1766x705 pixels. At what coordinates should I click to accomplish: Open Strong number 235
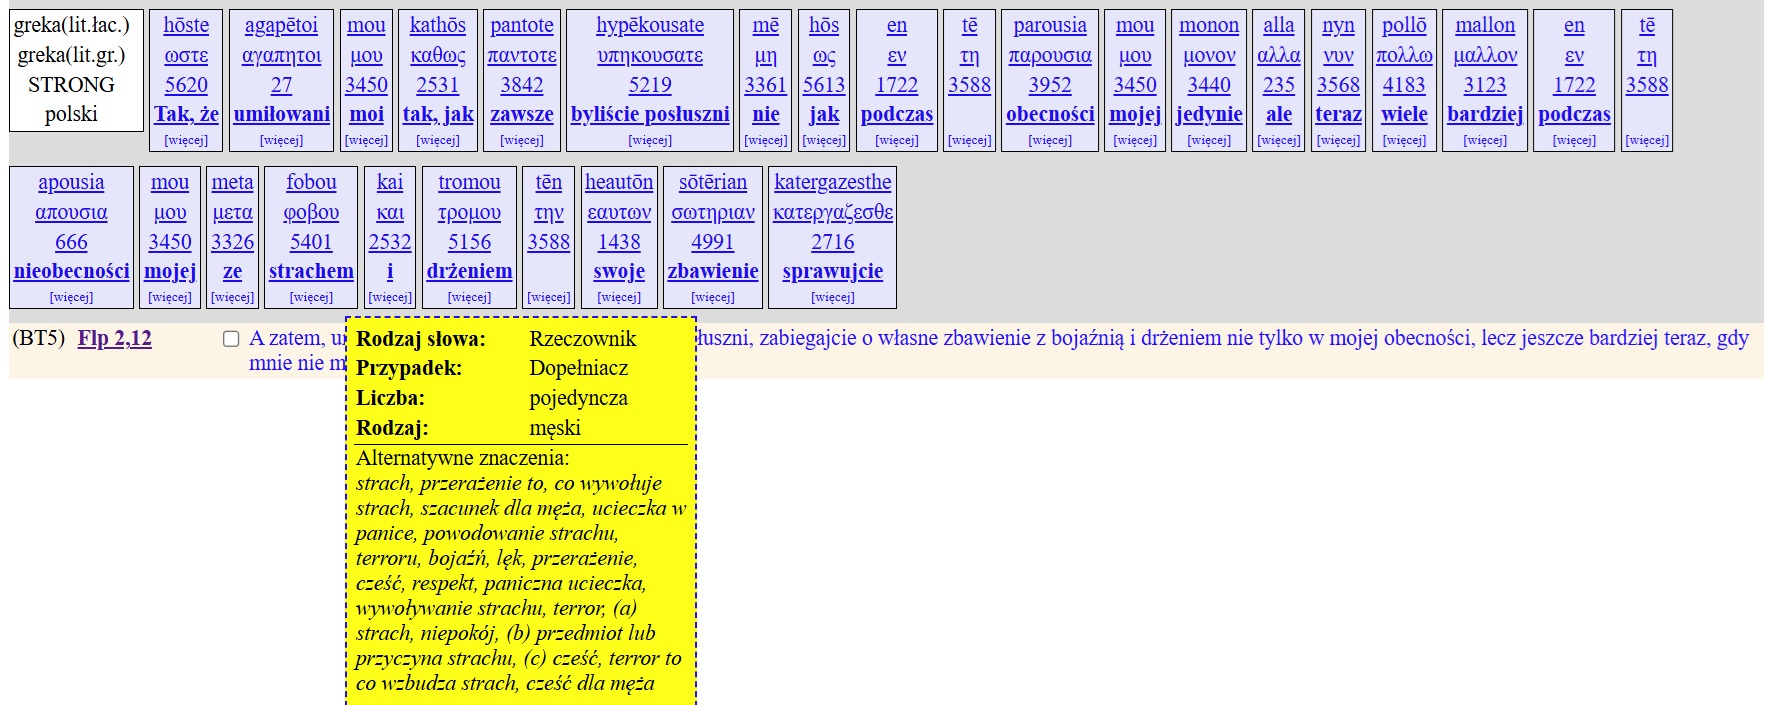coord(1279,85)
